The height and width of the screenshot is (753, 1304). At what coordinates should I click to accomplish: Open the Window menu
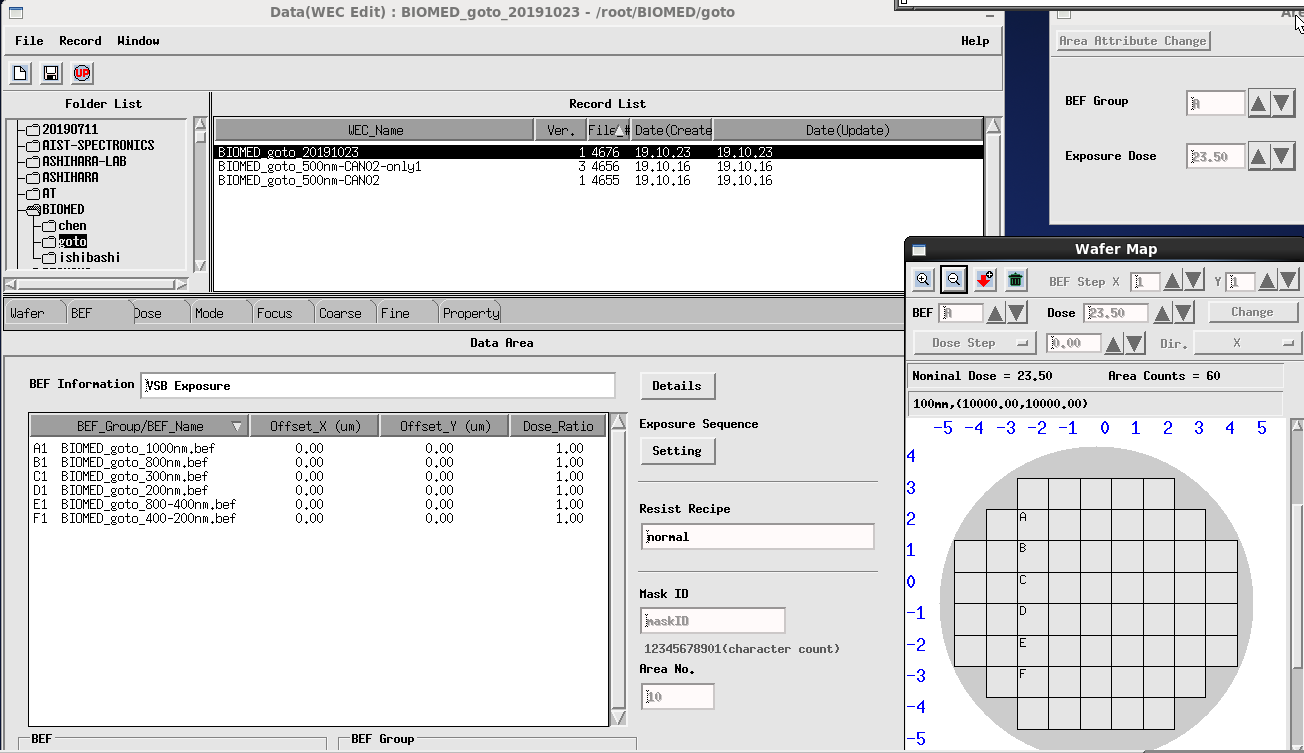point(138,41)
